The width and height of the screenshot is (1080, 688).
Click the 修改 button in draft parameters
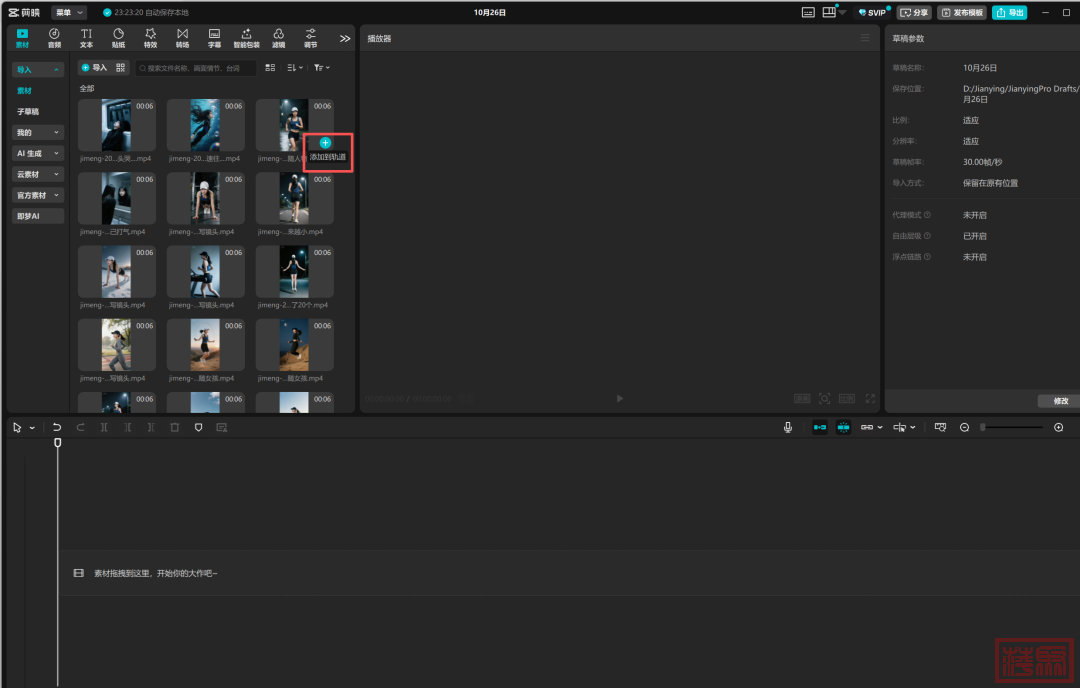pyautogui.click(x=1060, y=401)
